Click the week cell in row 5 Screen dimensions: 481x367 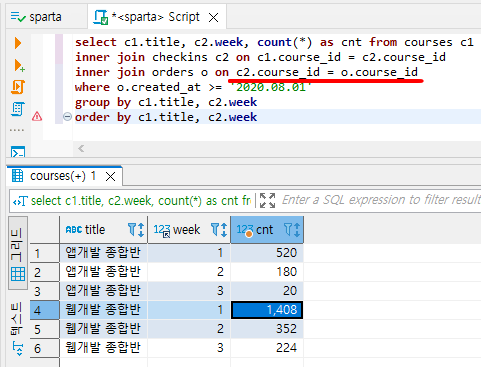[x=189, y=329]
